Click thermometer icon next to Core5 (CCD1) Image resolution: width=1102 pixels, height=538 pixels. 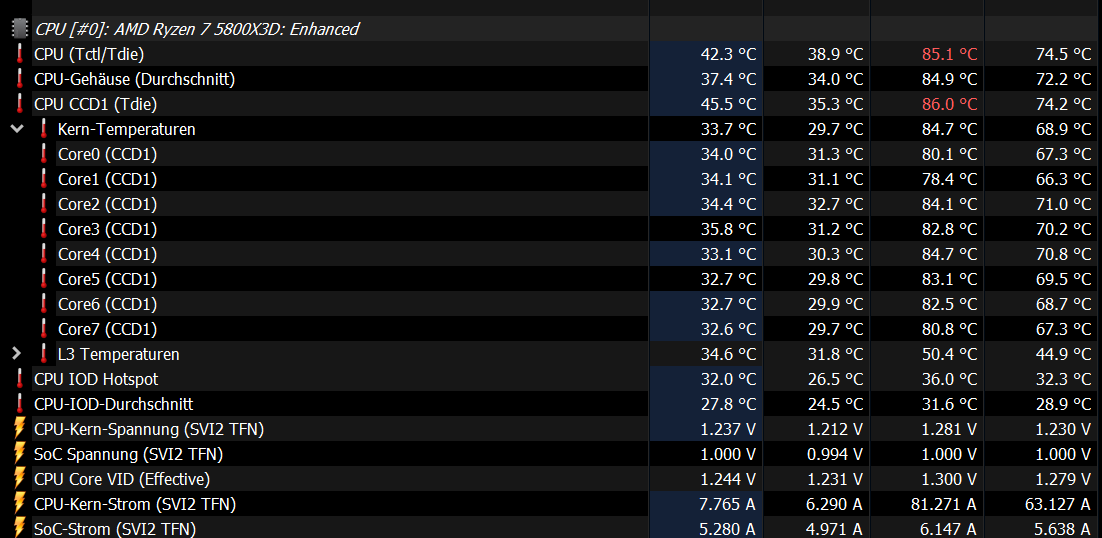point(44,279)
